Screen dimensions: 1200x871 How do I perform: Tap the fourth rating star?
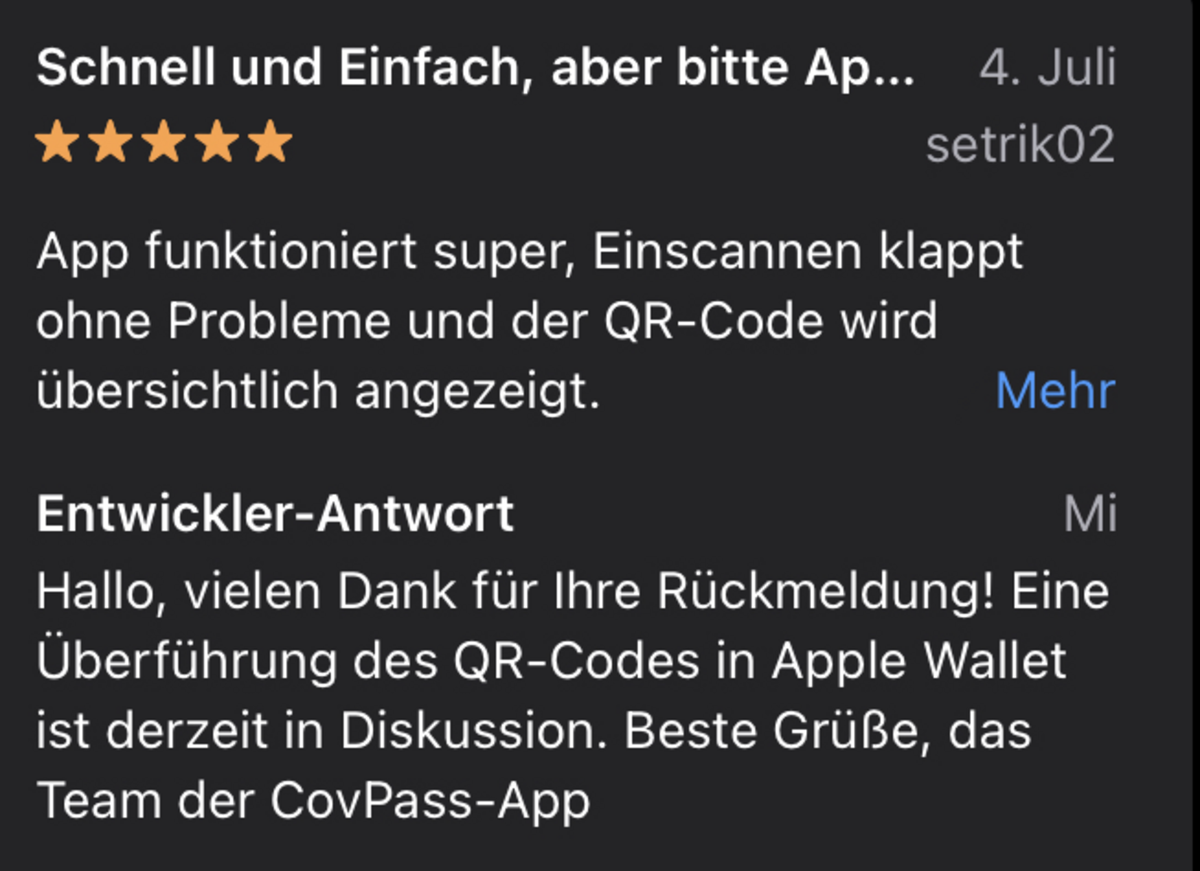pyautogui.click(x=217, y=144)
